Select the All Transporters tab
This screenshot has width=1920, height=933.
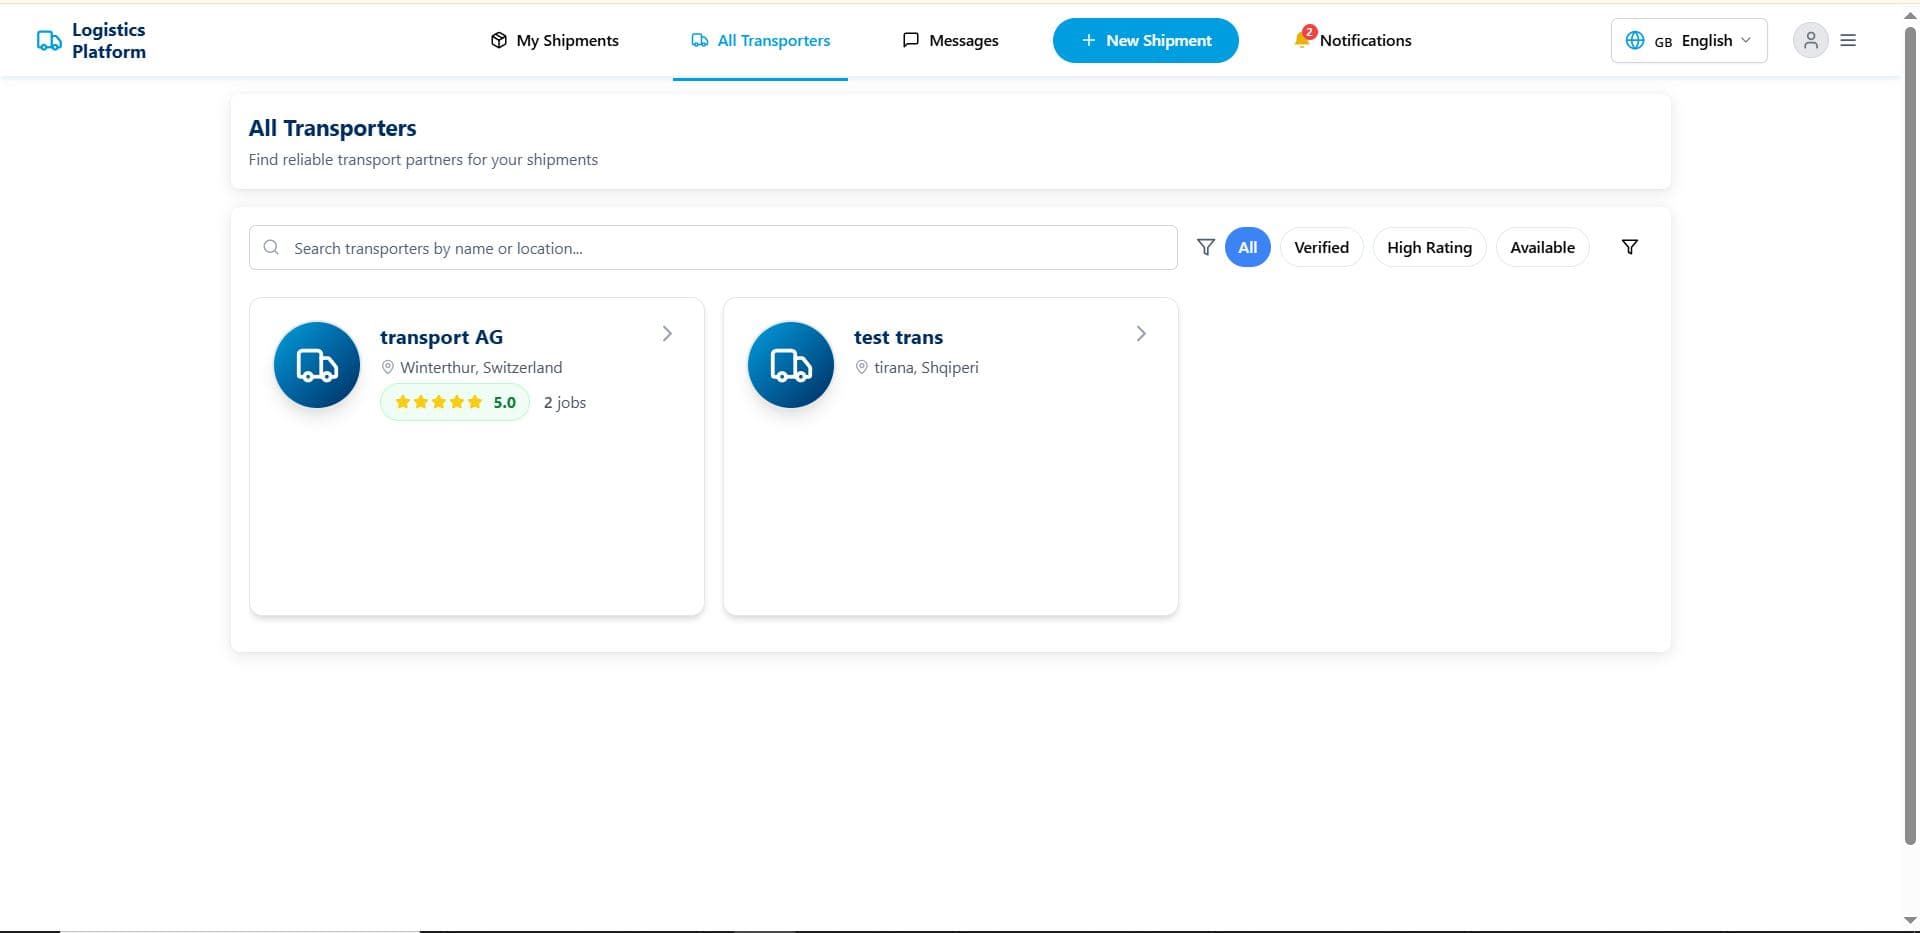tap(760, 40)
